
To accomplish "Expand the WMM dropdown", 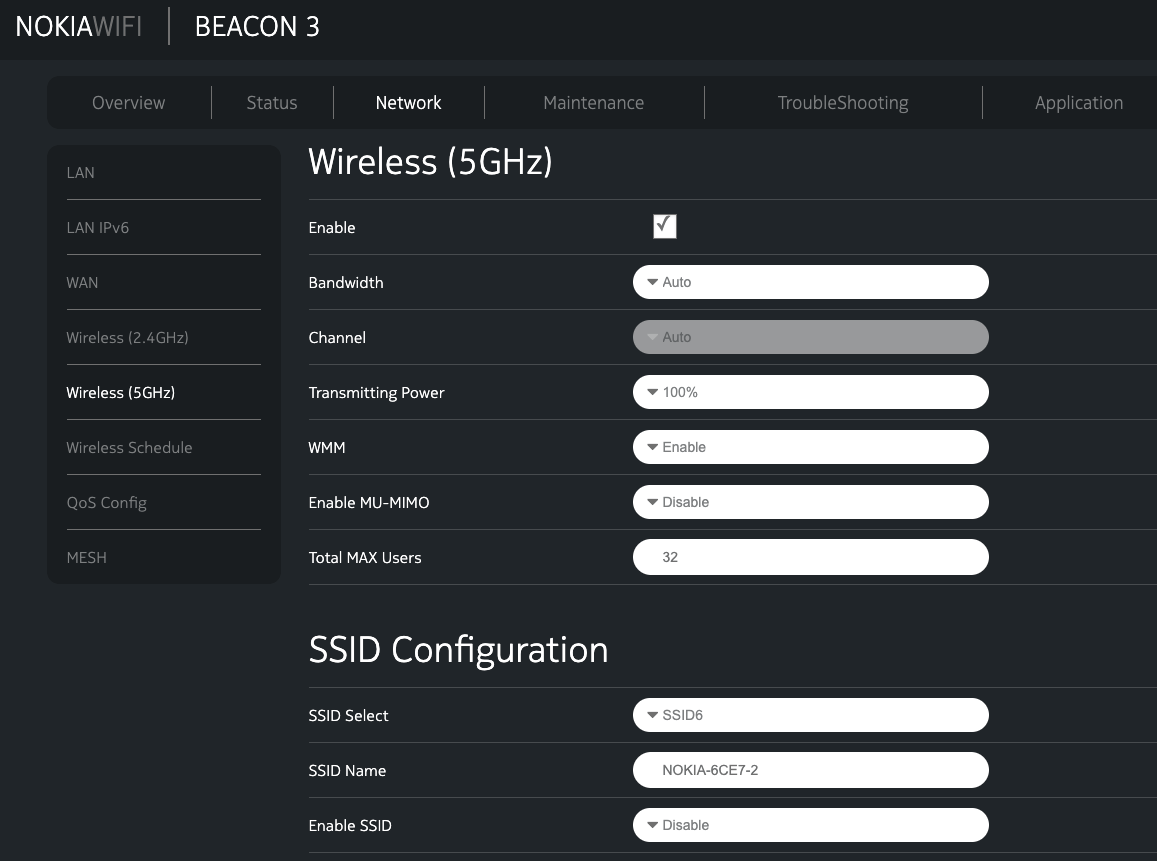I will (810, 447).
